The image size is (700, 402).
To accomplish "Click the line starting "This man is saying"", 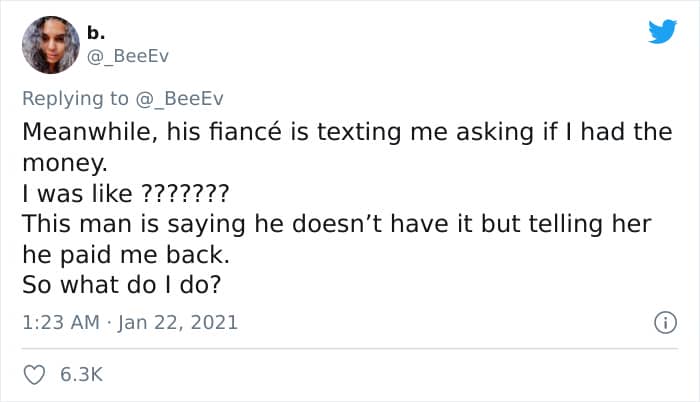I will tap(336, 222).
